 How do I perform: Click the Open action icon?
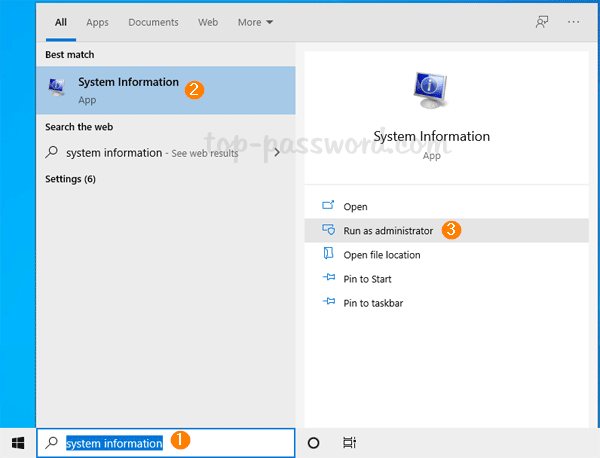pos(328,205)
